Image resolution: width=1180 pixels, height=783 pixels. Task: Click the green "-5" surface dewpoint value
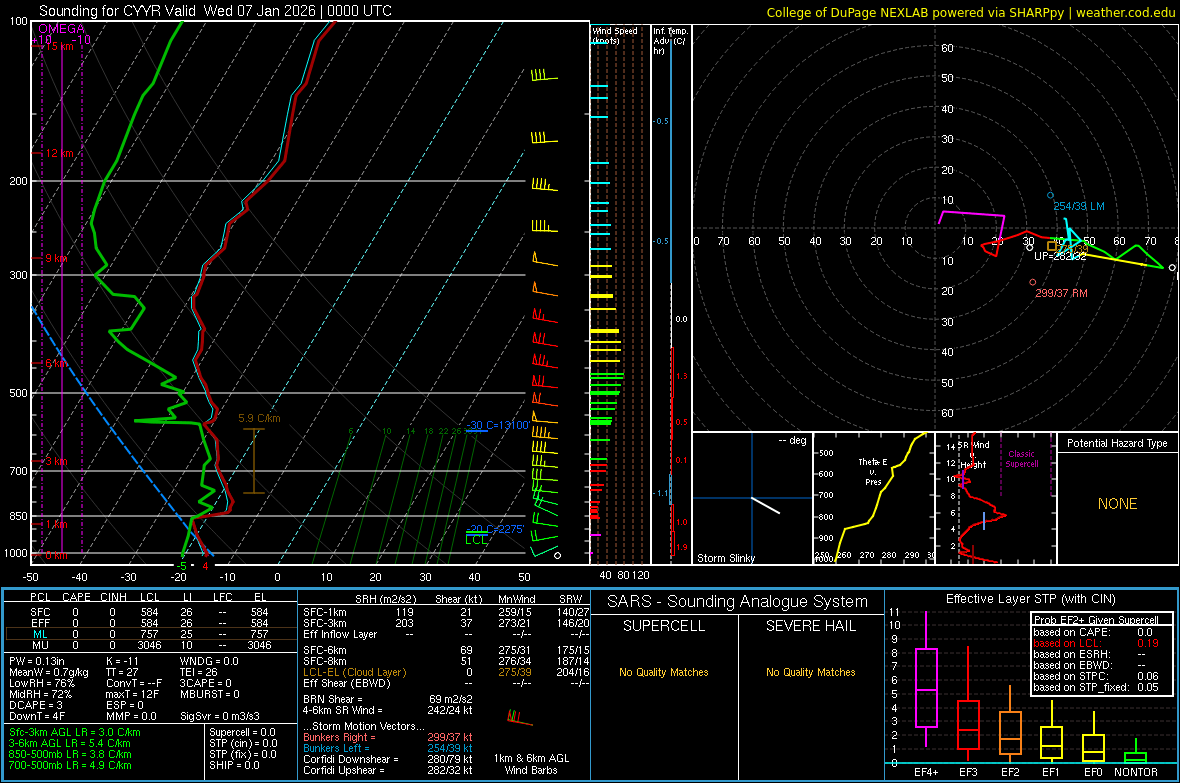click(x=181, y=566)
